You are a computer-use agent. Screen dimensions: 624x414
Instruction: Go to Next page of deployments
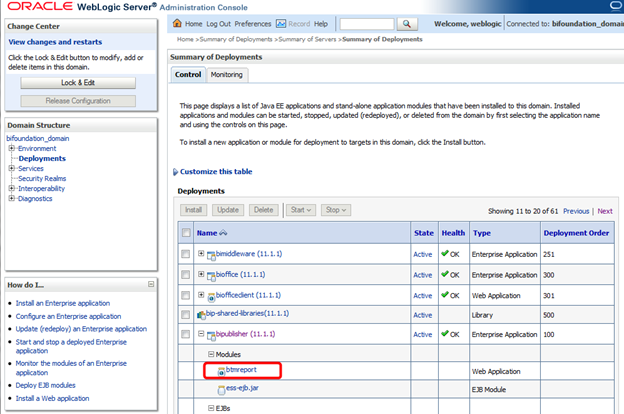(x=604, y=211)
